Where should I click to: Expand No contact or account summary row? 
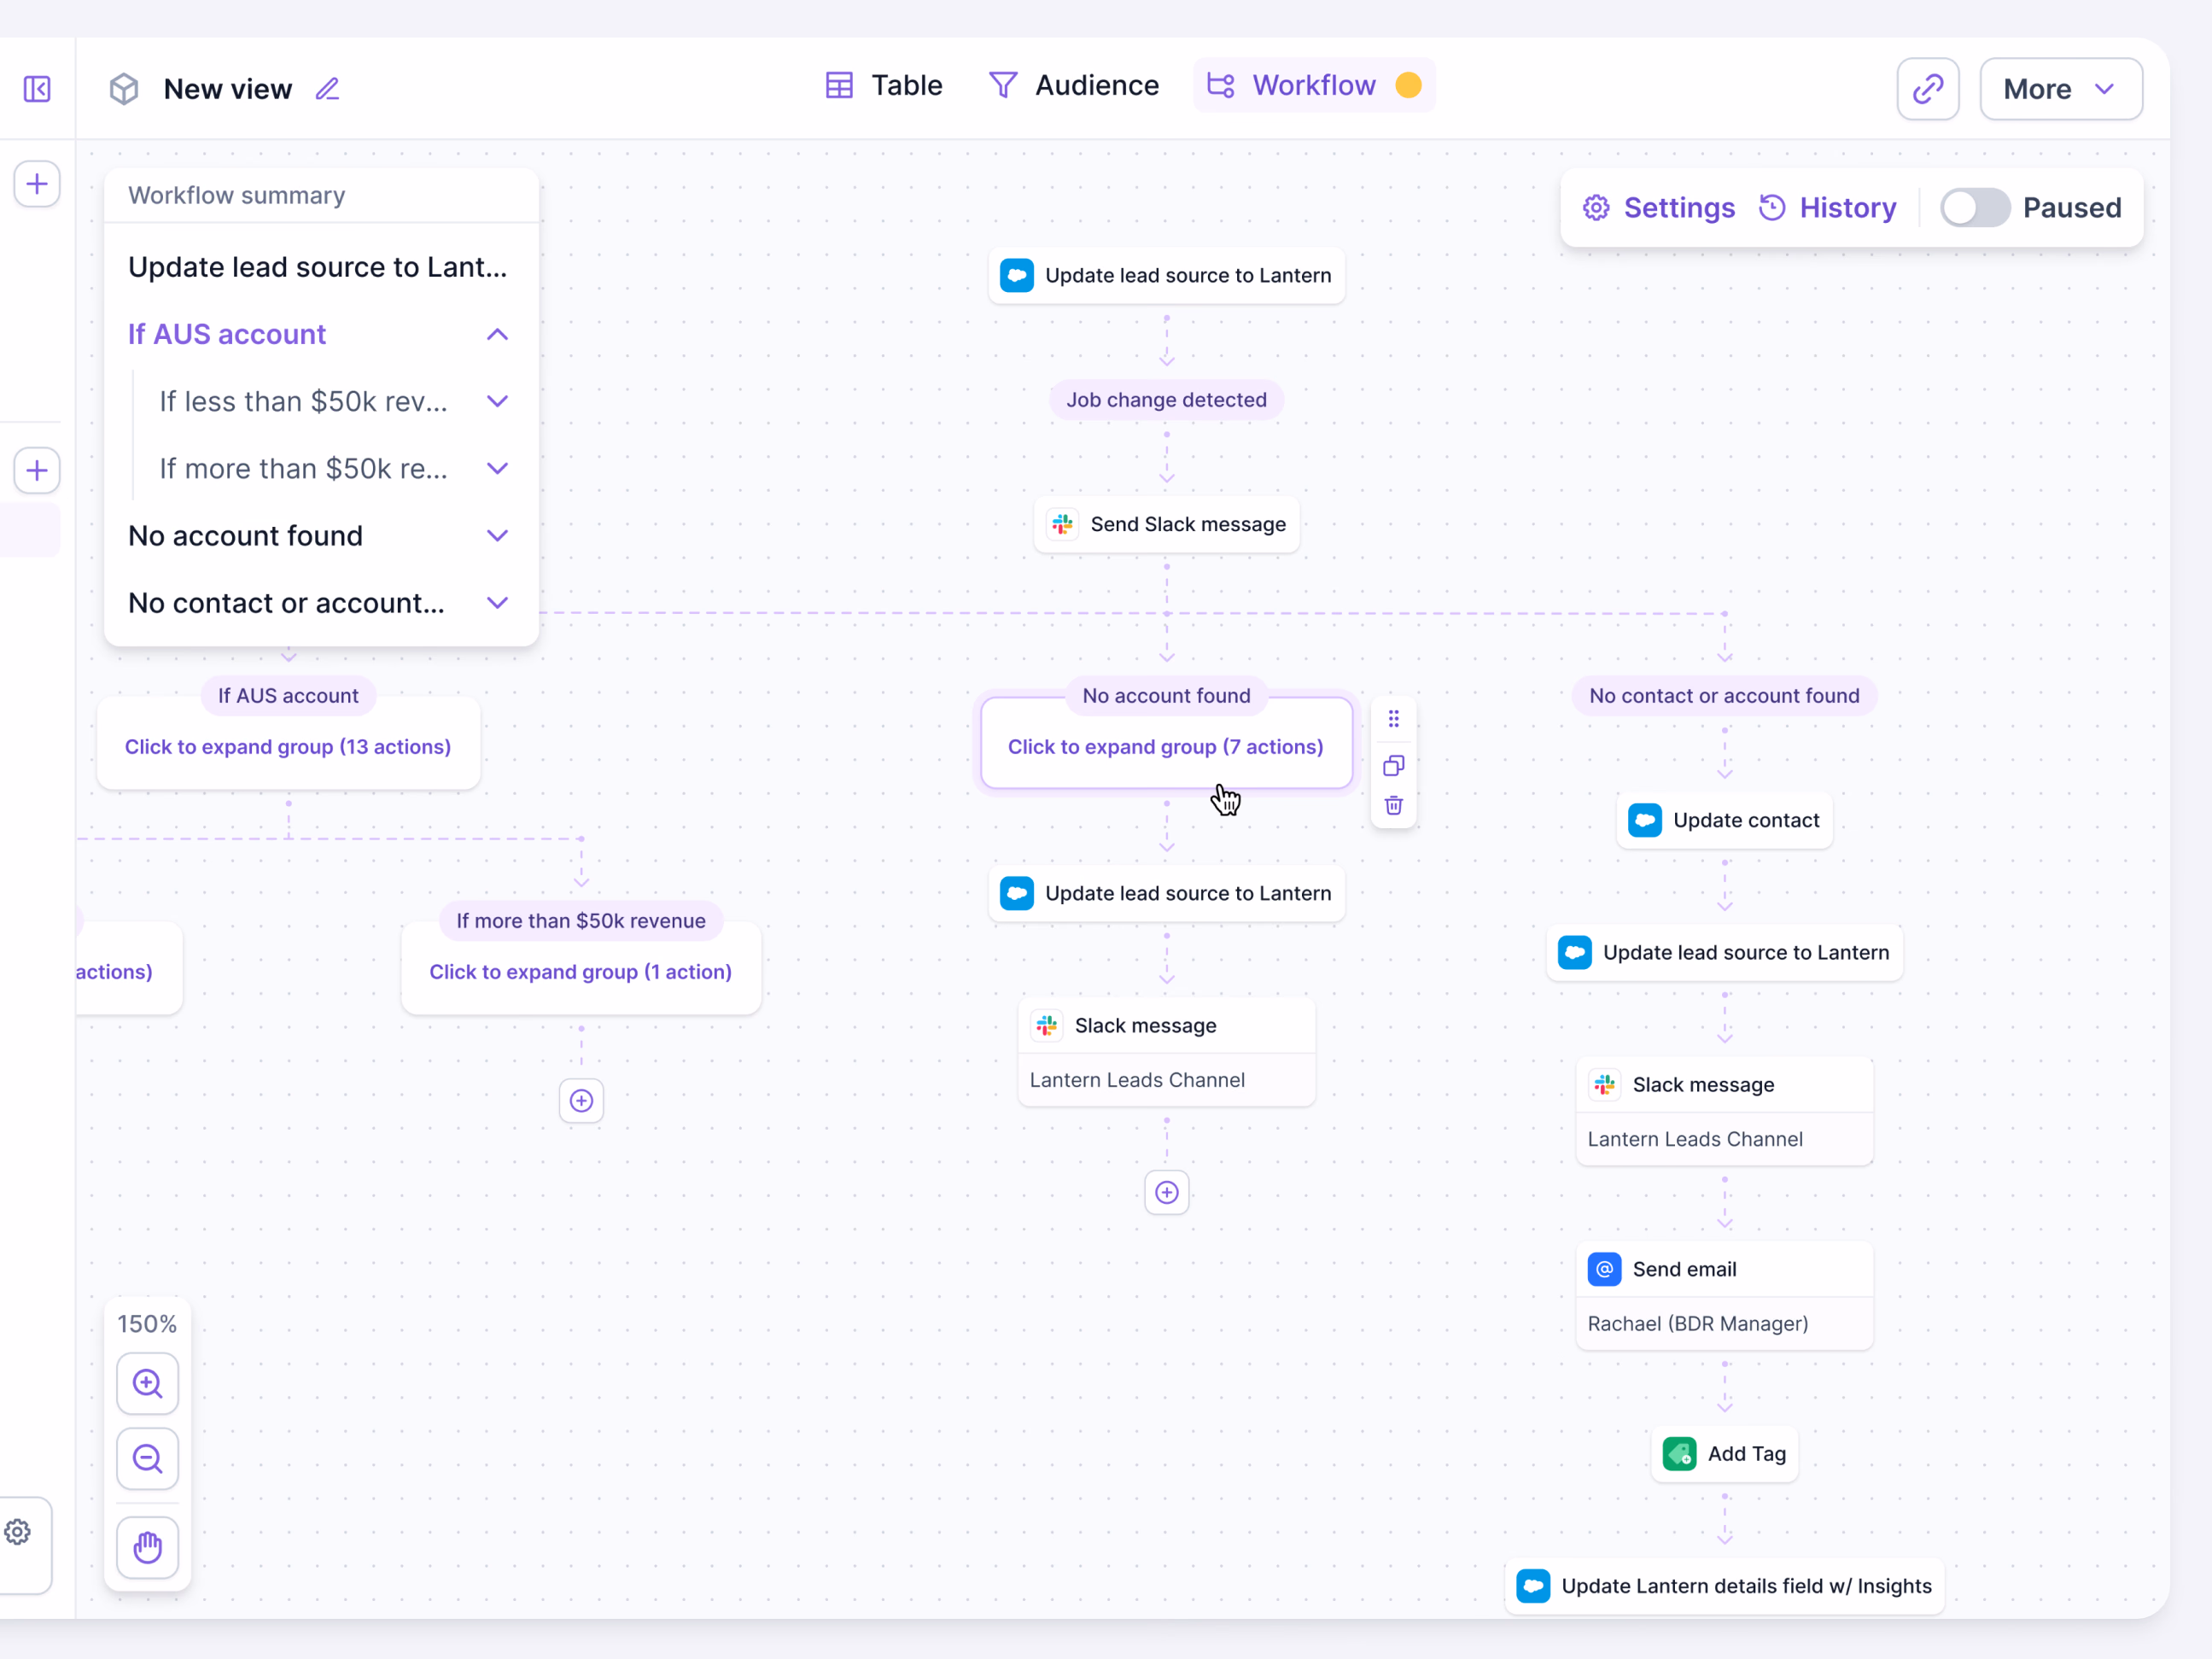pyautogui.click(x=497, y=603)
